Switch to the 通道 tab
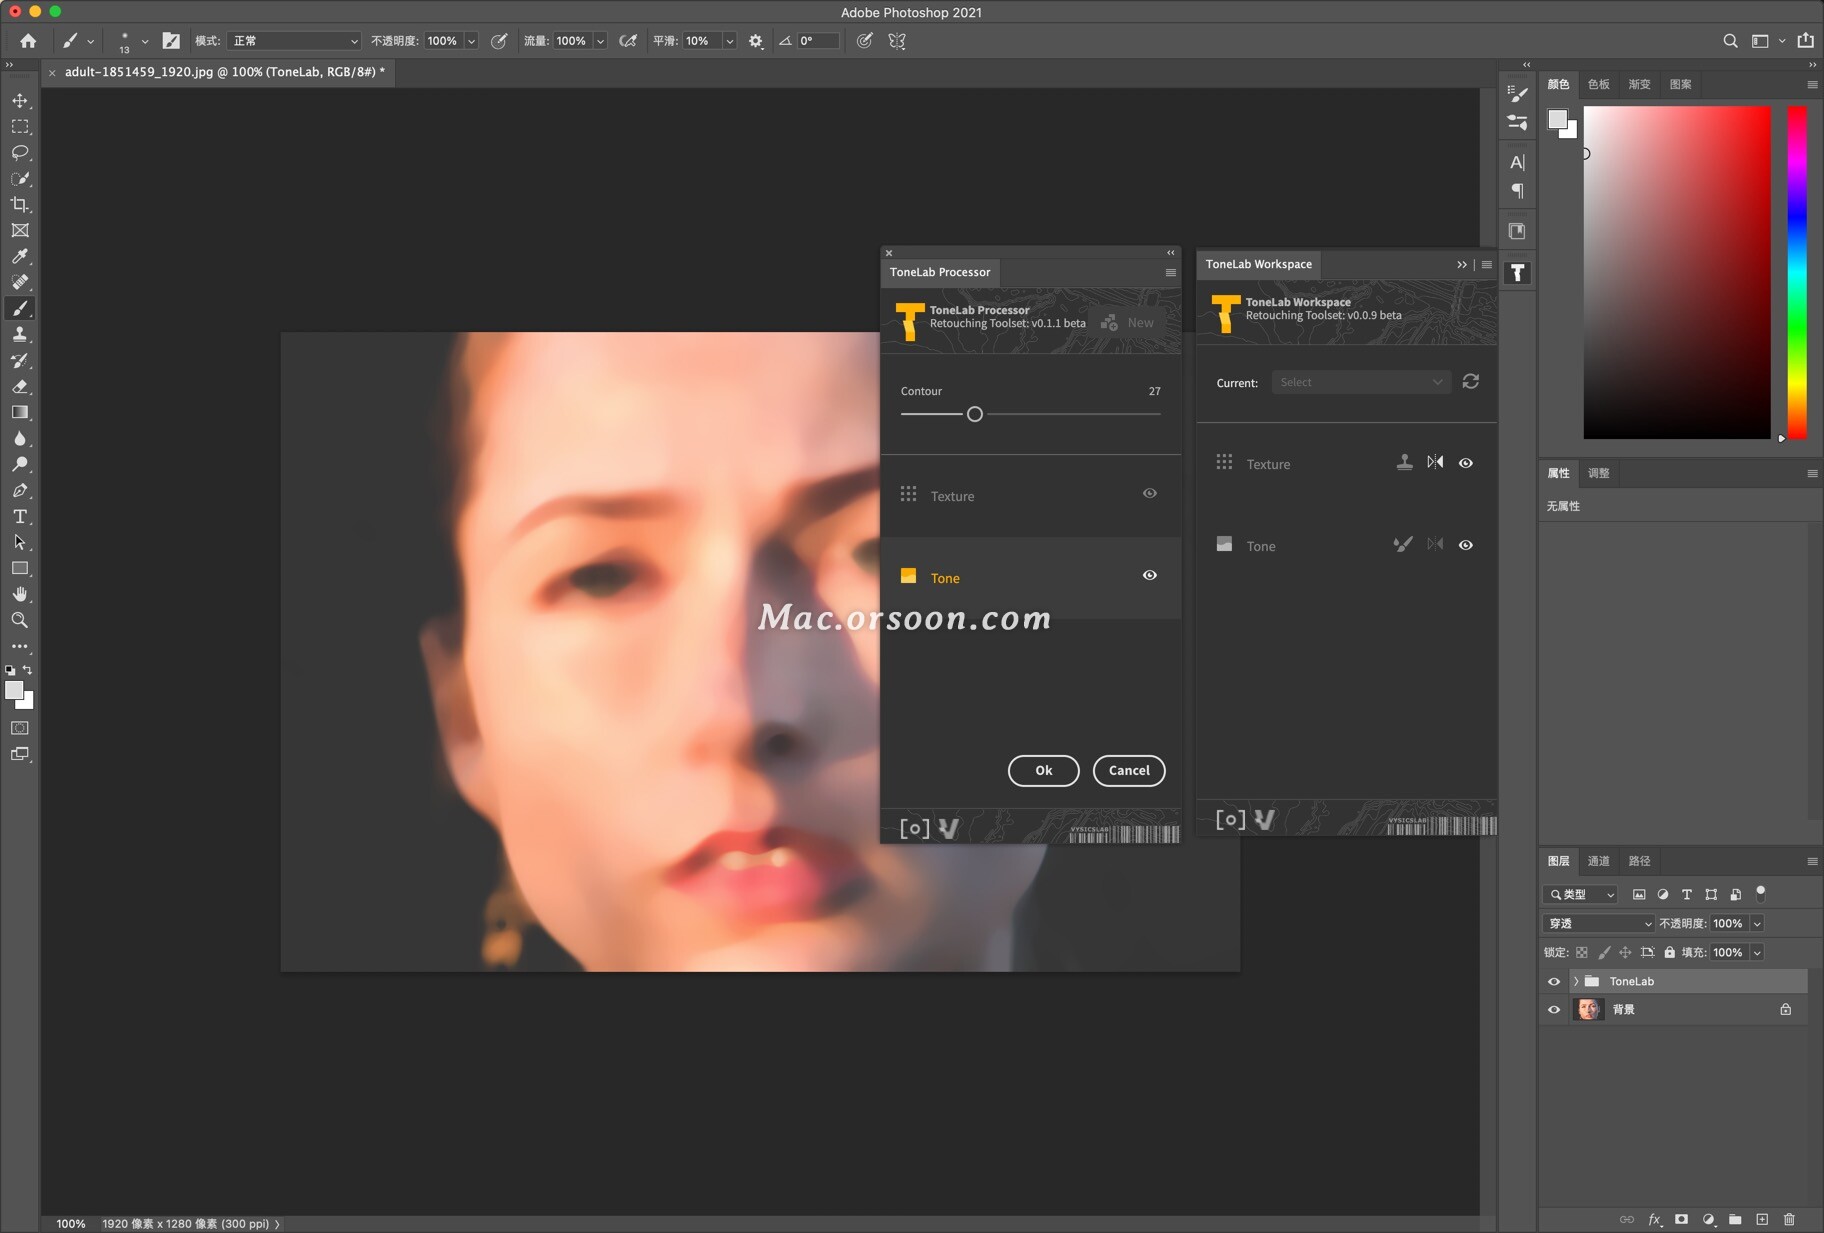 click(1598, 860)
